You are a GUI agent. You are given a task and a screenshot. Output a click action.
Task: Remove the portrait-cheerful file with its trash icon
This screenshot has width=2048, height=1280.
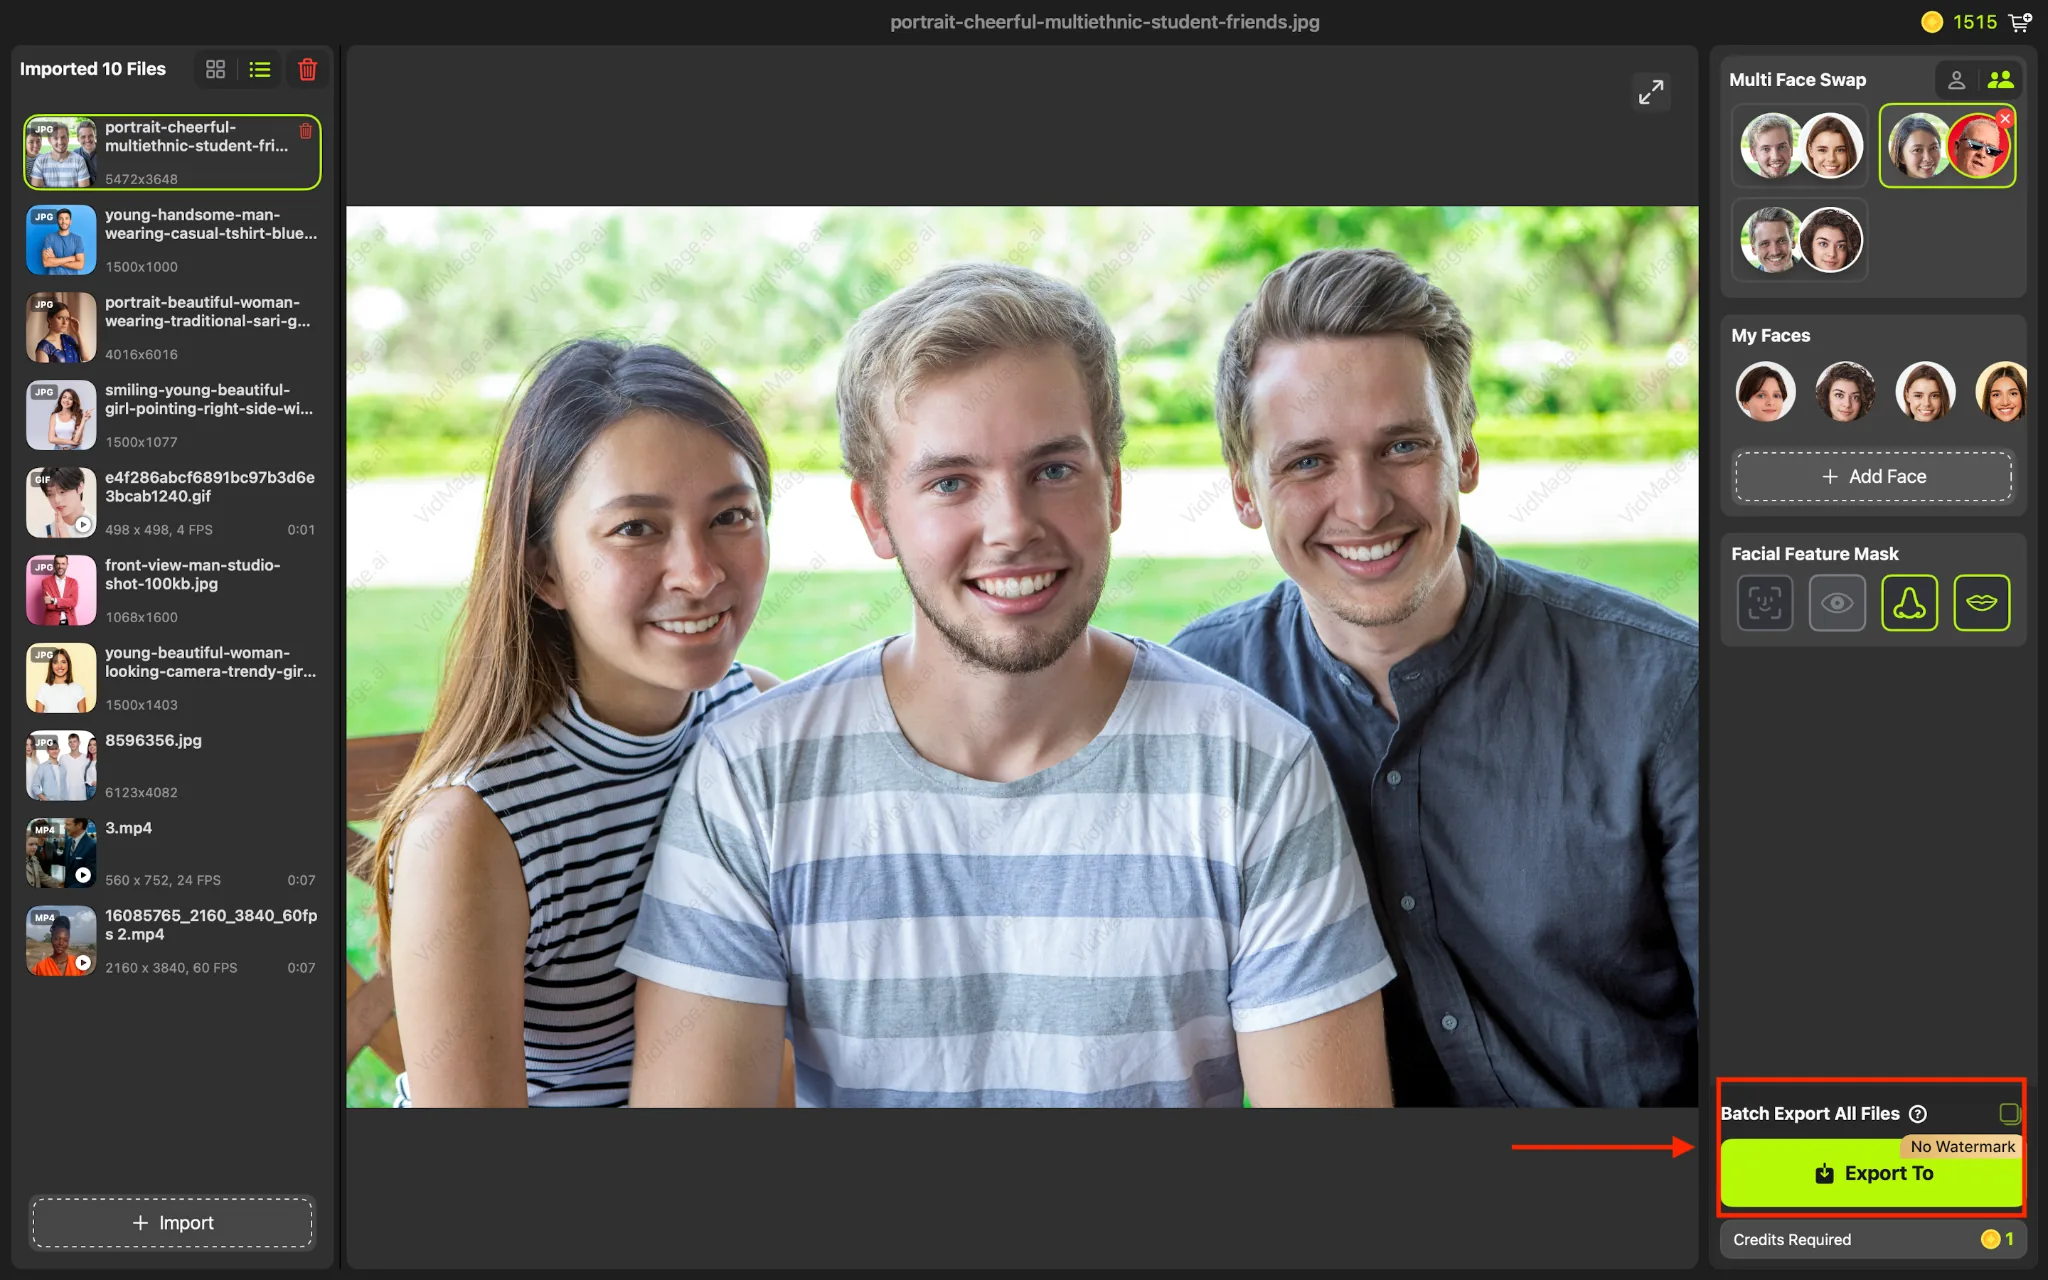coord(306,131)
